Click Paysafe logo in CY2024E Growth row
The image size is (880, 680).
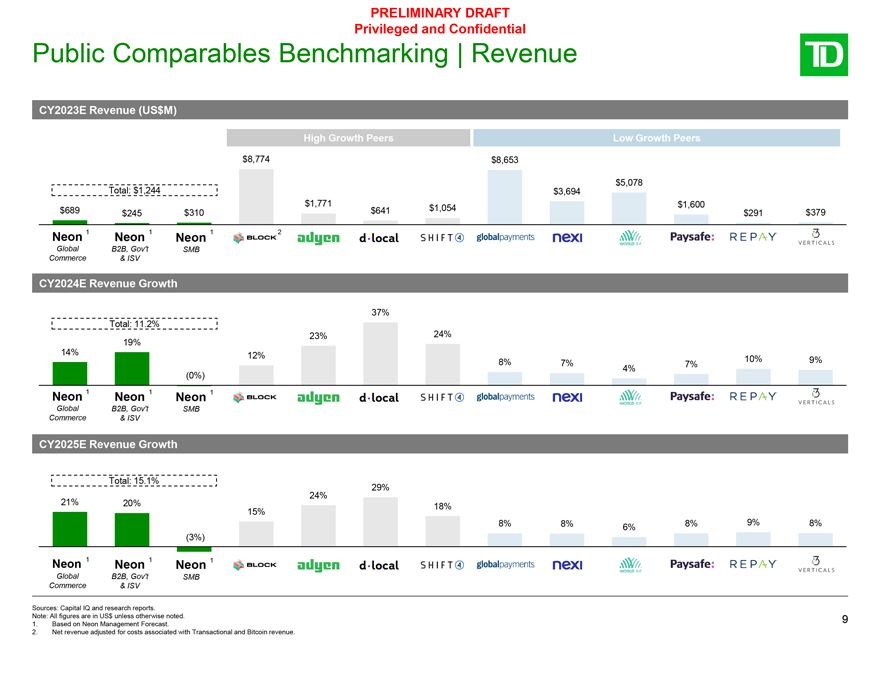(692, 396)
